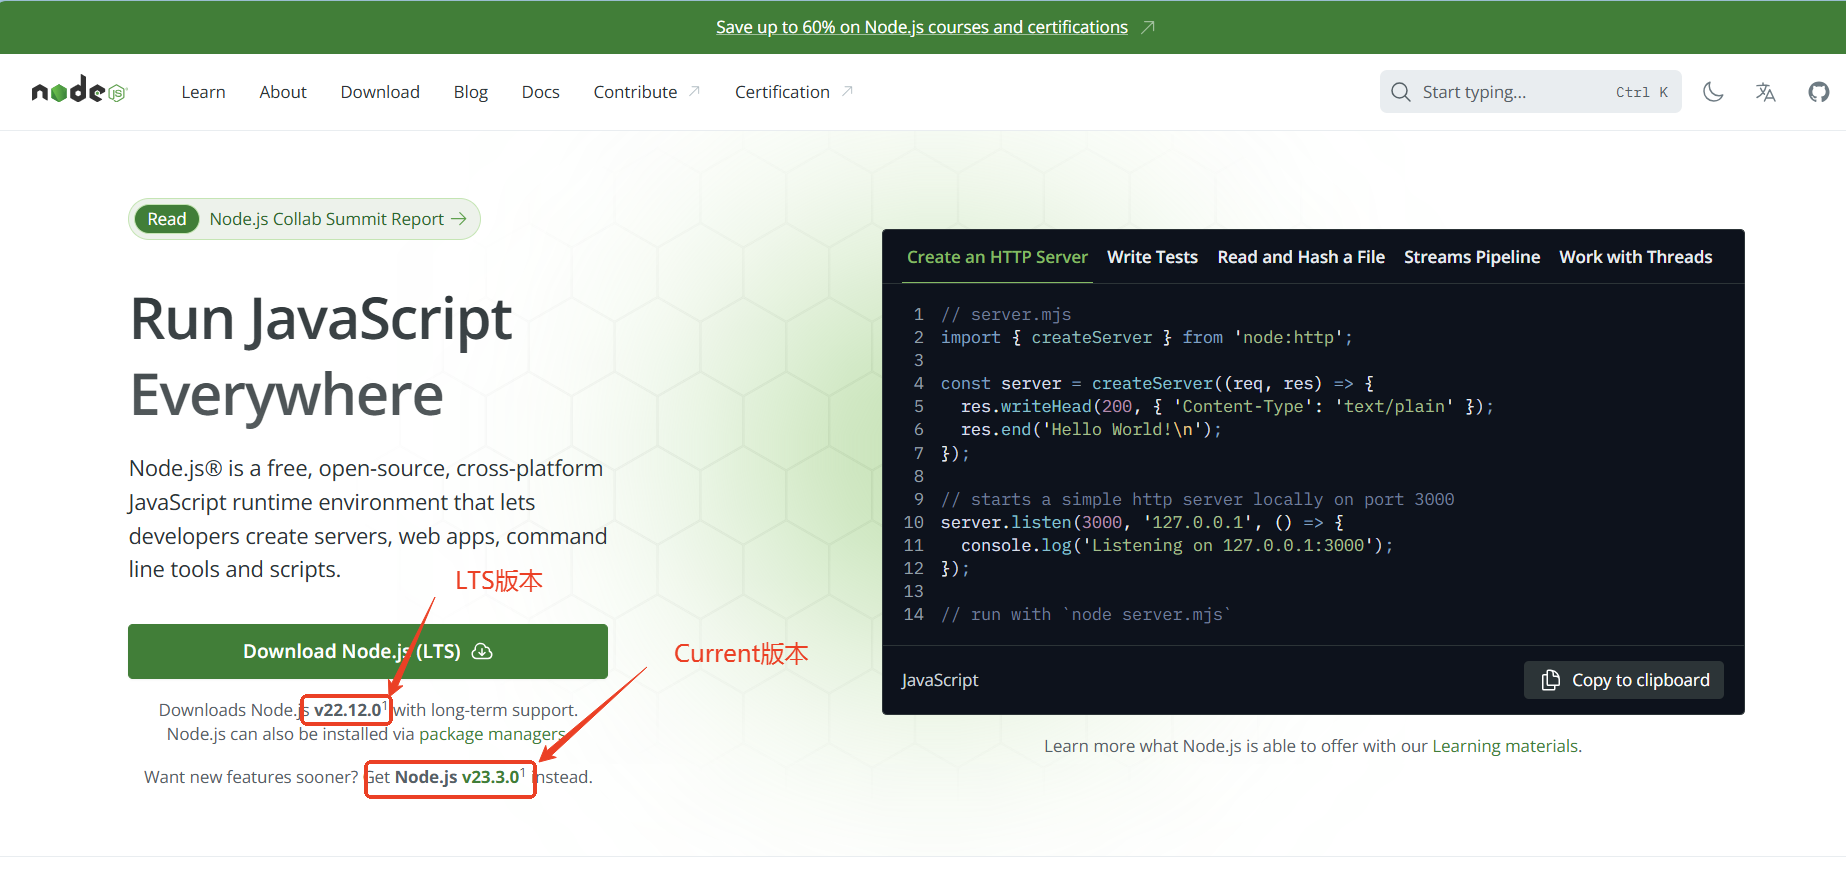1846x881 pixels.
Task: Select the Streams Pipeline code tab
Action: (x=1471, y=257)
